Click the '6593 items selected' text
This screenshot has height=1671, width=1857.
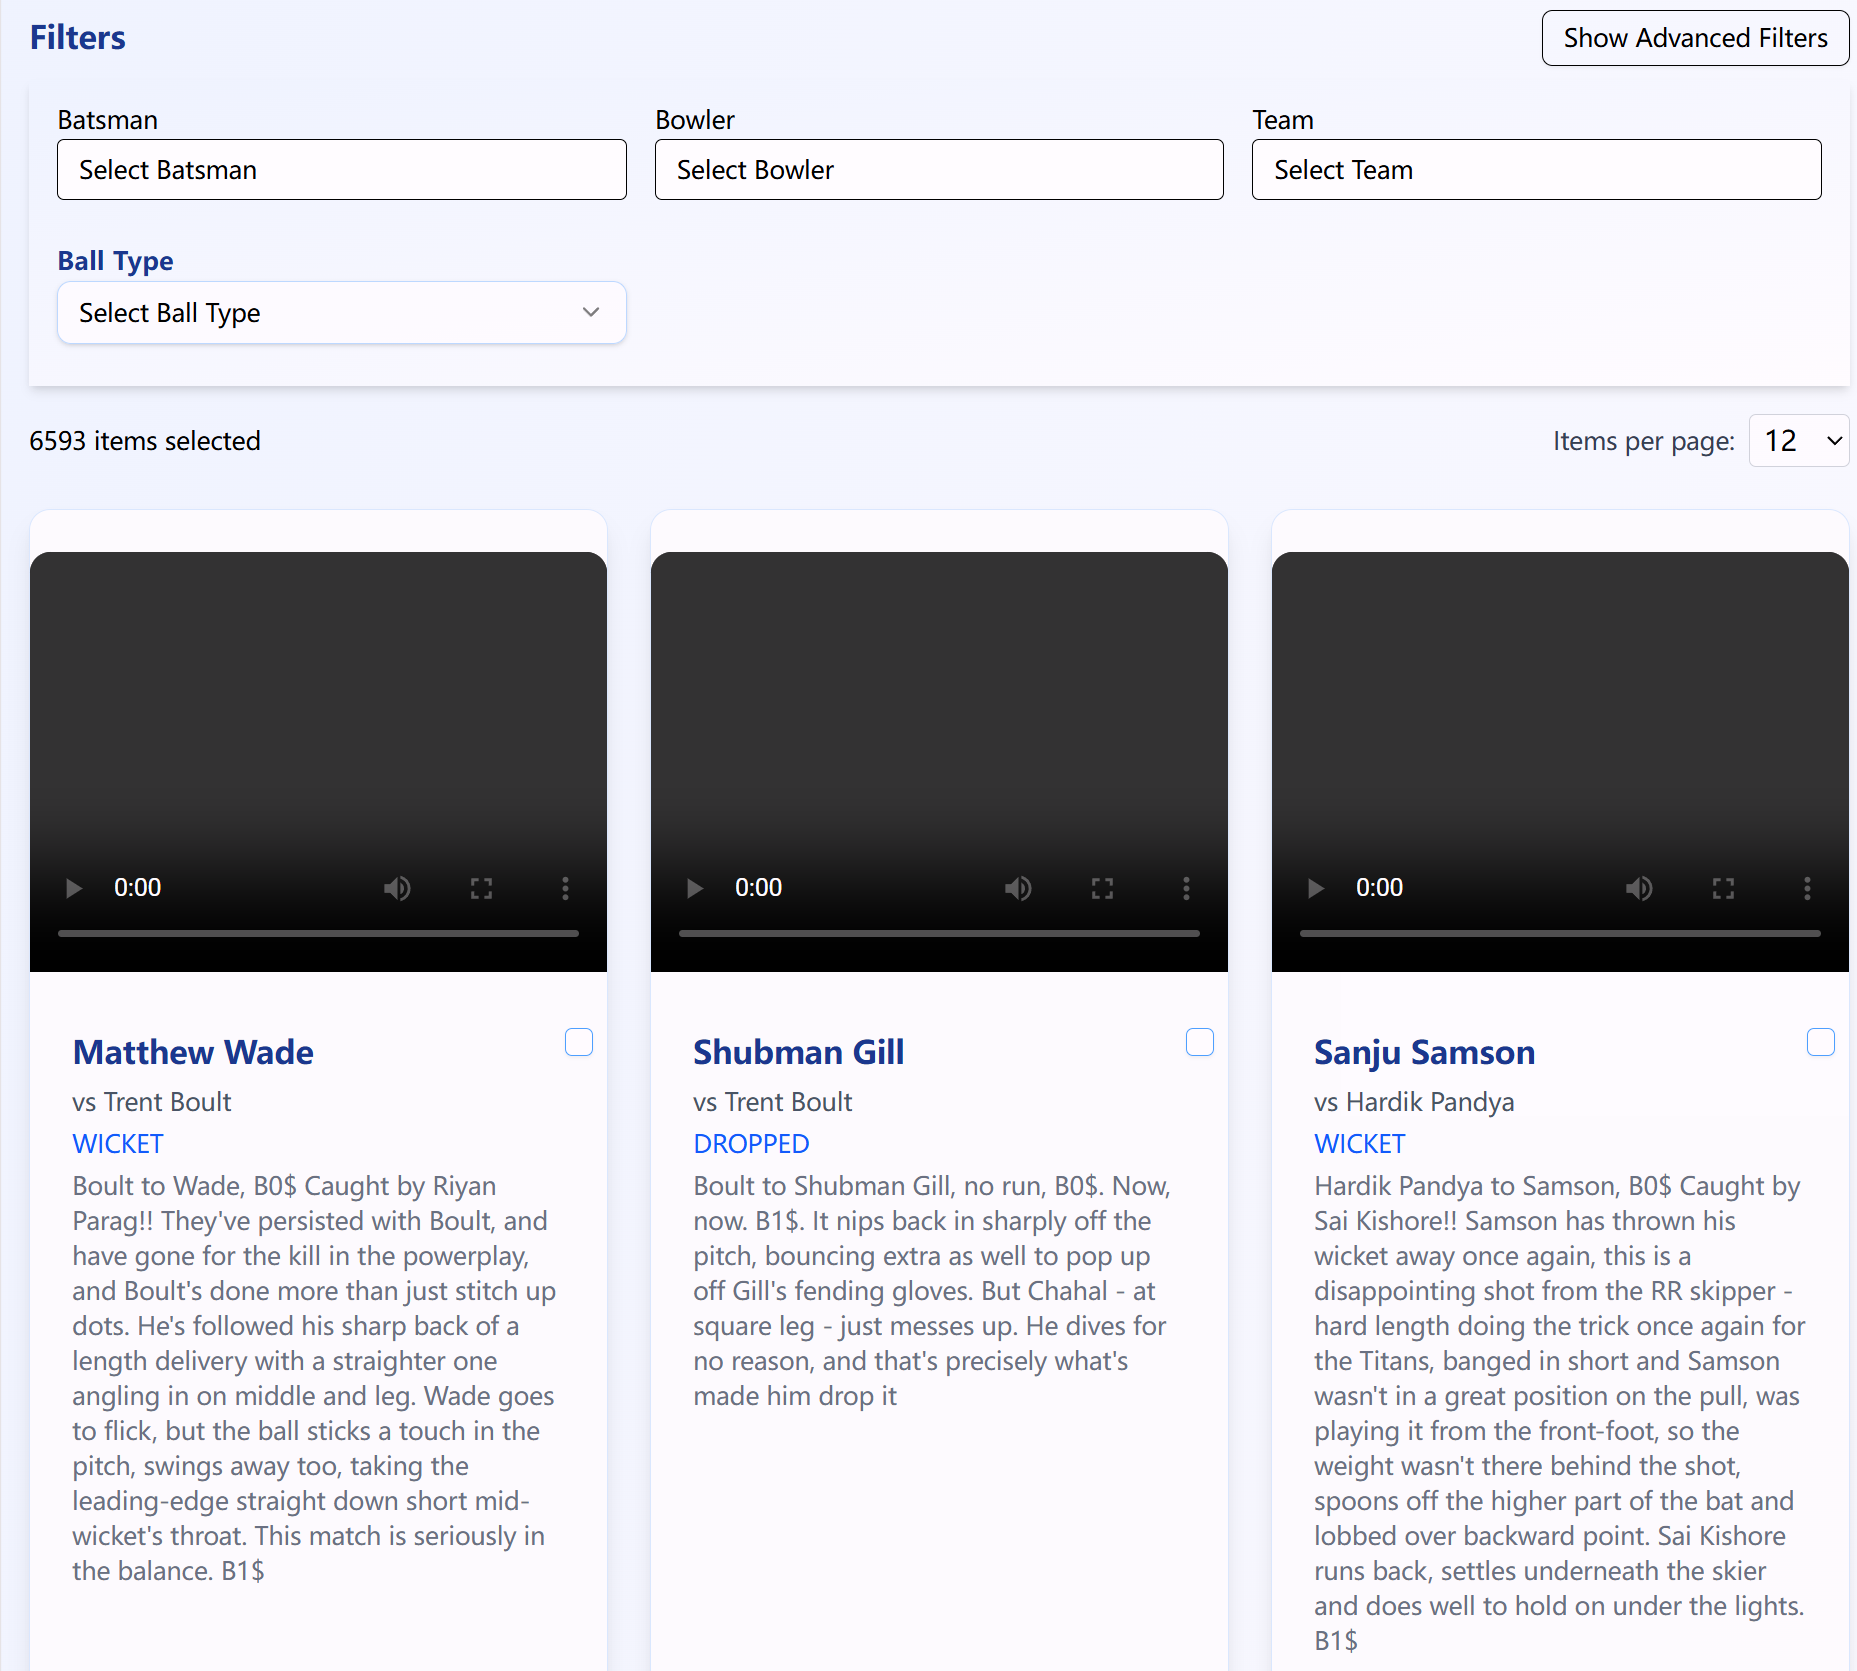pyautogui.click(x=145, y=441)
